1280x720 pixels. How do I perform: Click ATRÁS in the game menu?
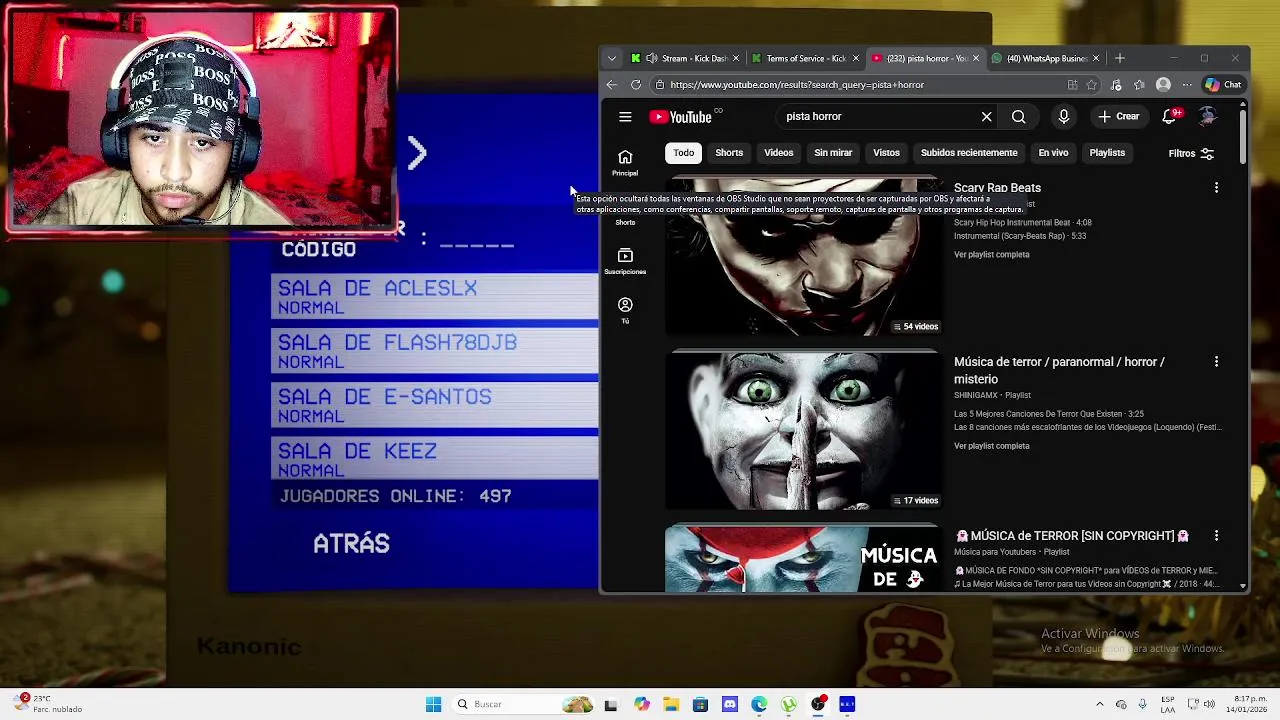351,544
